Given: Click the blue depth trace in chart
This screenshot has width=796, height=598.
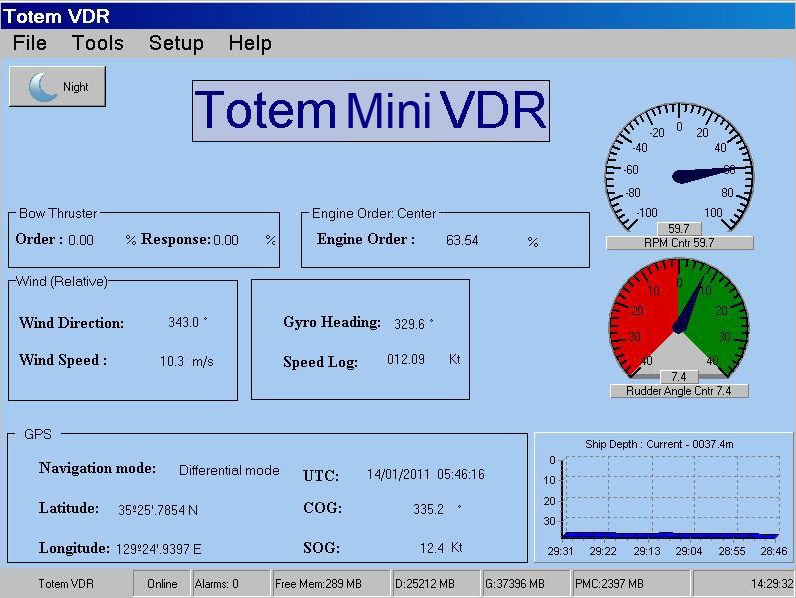Looking at the screenshot, I should pyautogui.click(x=670, y=535).
